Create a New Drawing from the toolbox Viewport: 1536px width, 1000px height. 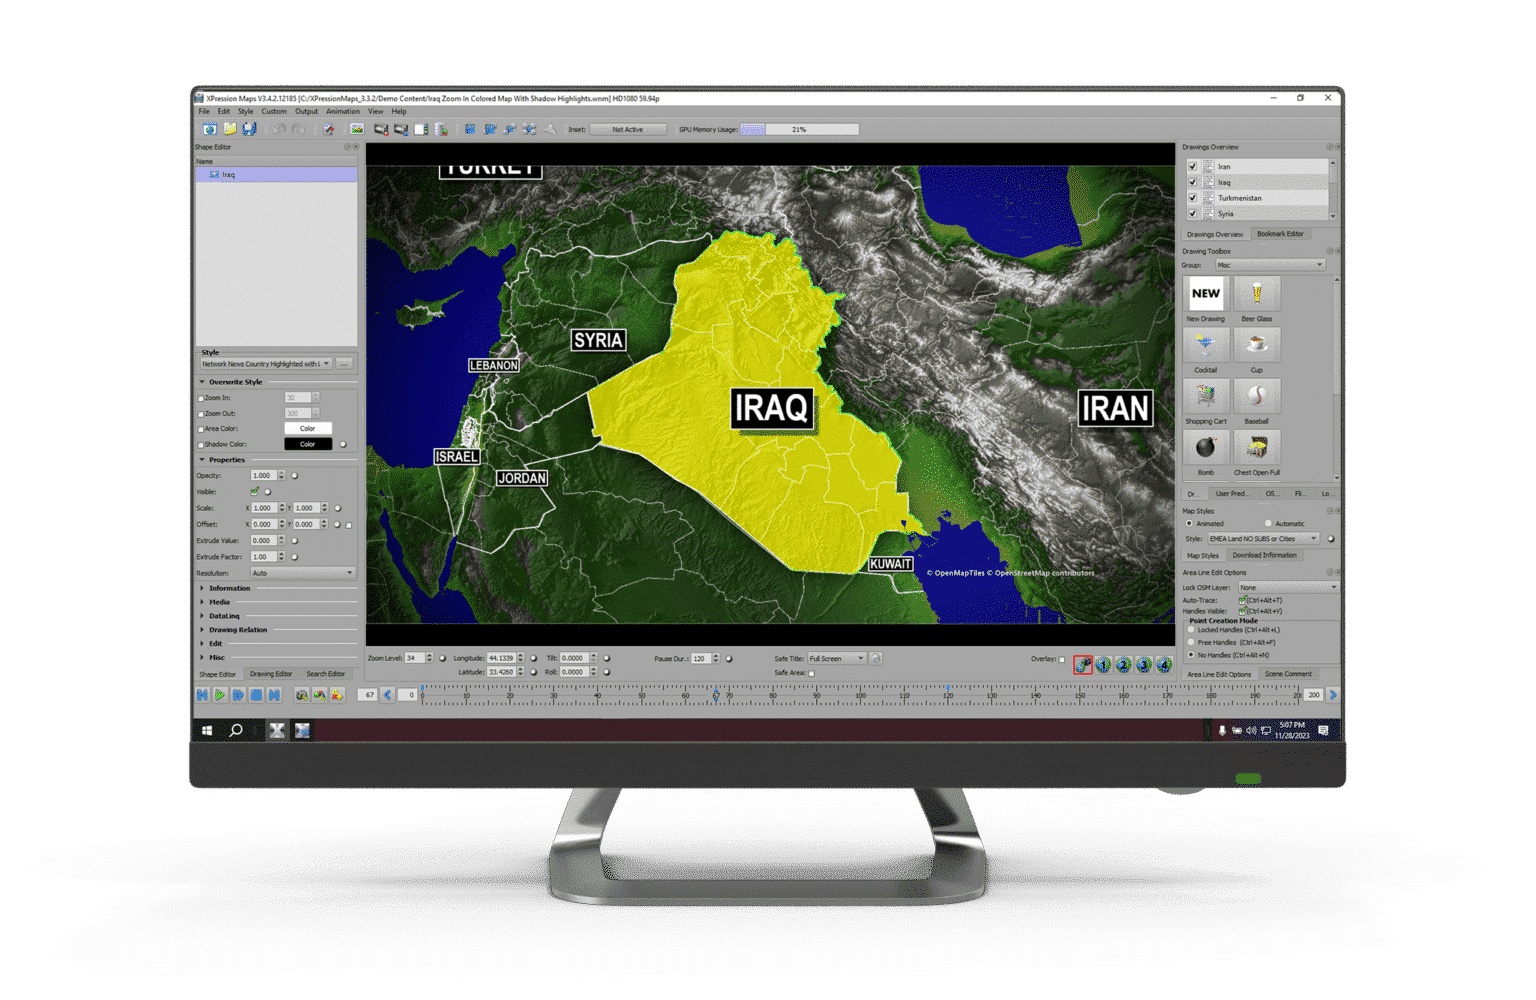pyautogui.click(x=1205, y=293)
